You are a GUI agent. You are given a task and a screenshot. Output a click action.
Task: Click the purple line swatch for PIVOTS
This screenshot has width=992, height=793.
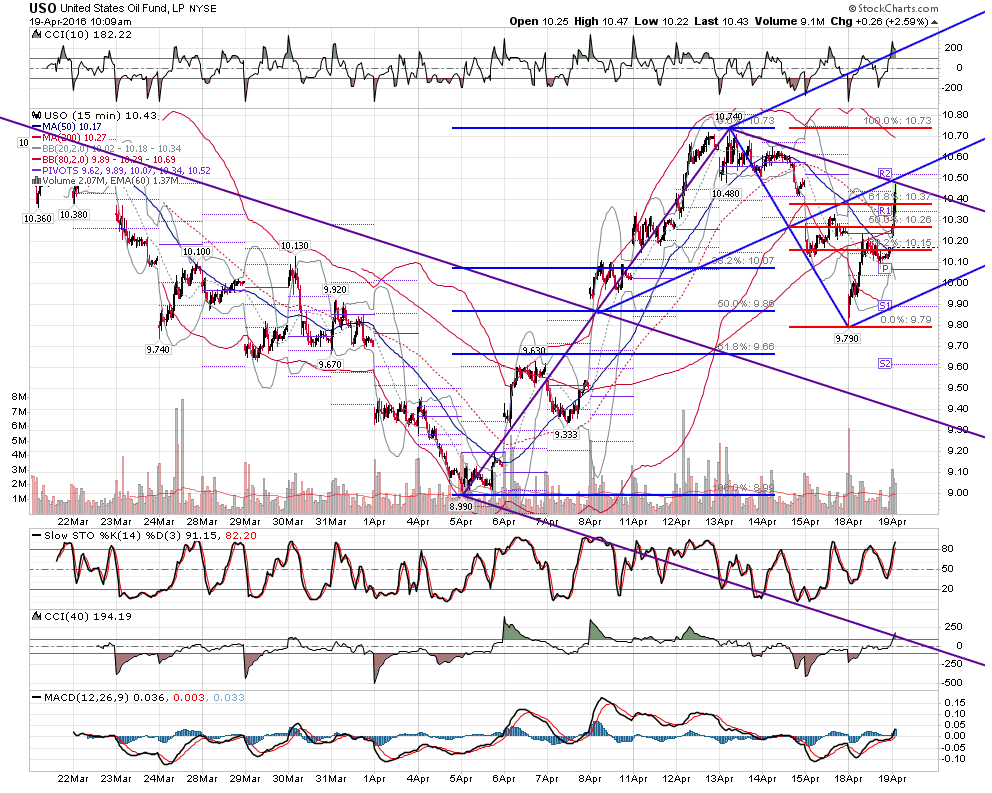[x=37, y=171]
